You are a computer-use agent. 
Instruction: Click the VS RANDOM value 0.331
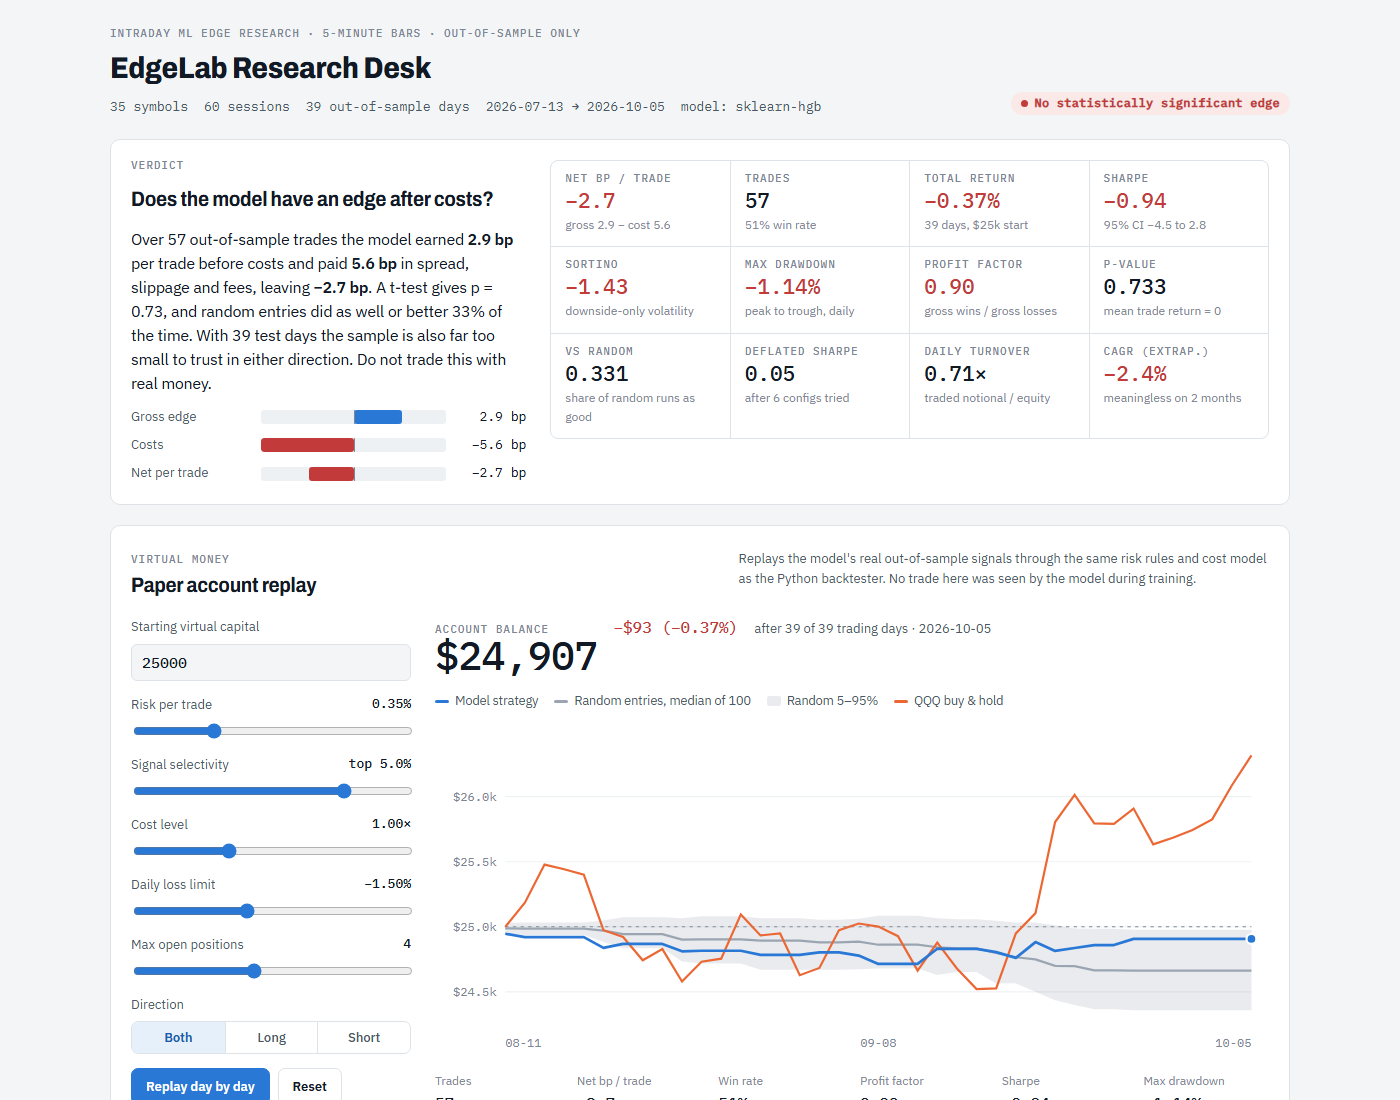pyautogui.click(x=597, y=374)
